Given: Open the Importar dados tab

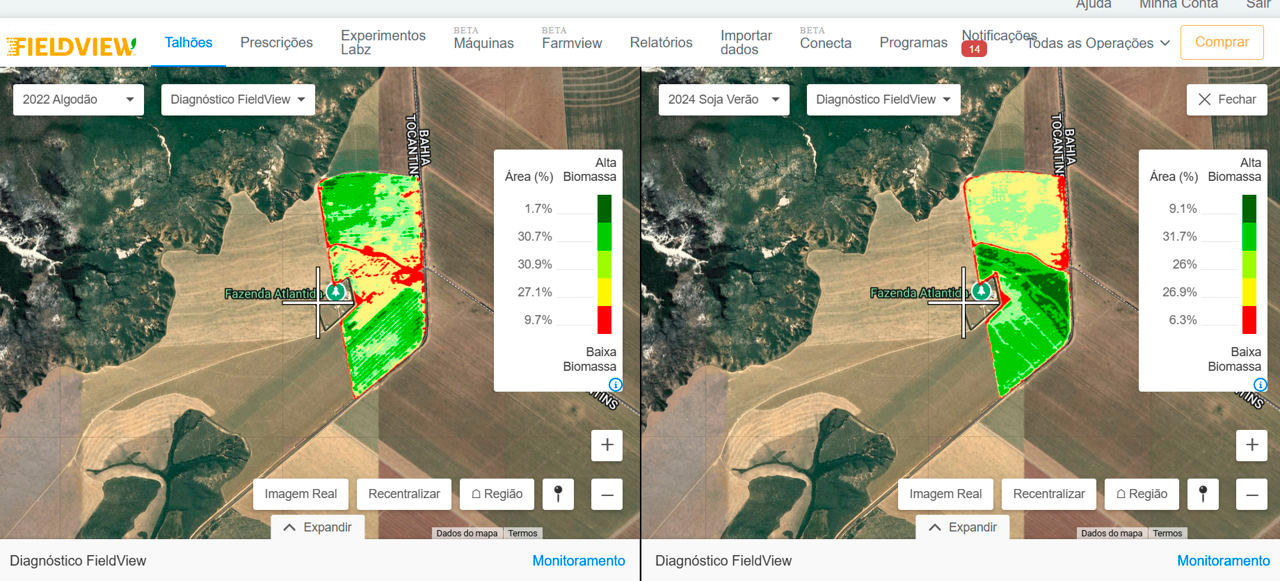Looking at the screenshot, I should [x=746, y=42].
